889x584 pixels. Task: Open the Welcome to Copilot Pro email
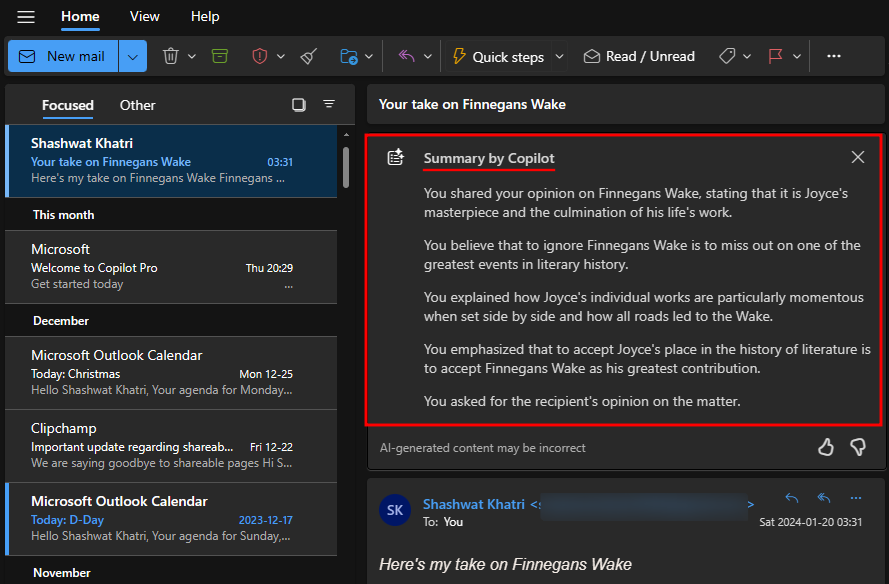171,266
